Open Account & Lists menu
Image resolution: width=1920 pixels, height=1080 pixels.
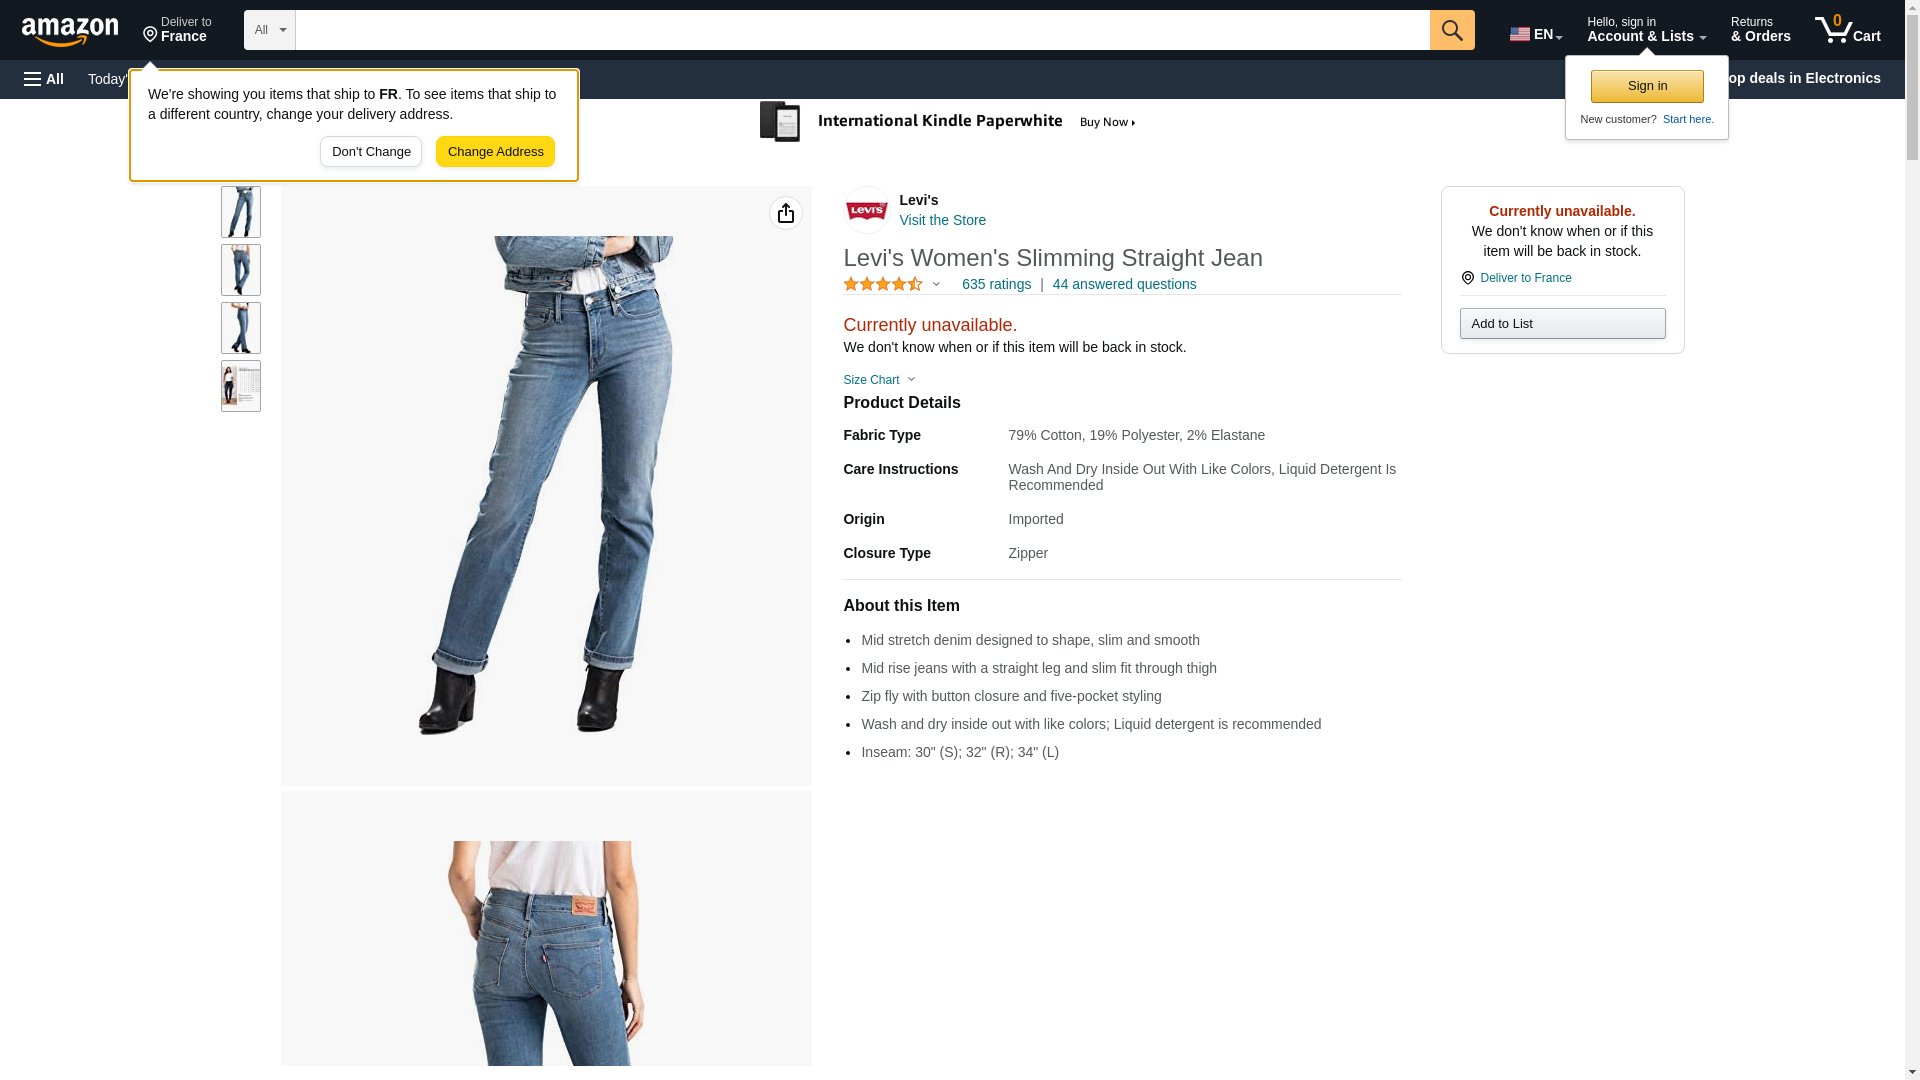pyautogui.click(x=1646, y=29)
